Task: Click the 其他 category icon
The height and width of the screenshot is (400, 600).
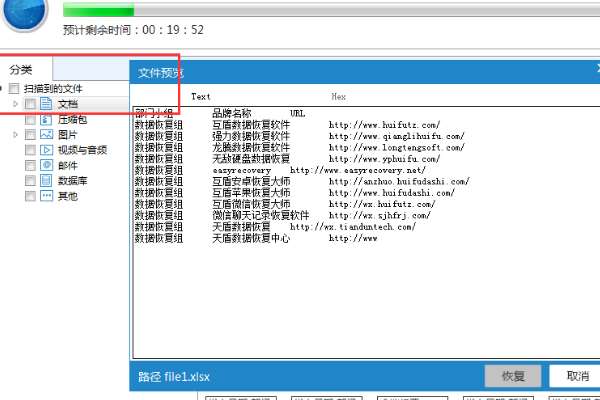Action: [x=46, y=196]
